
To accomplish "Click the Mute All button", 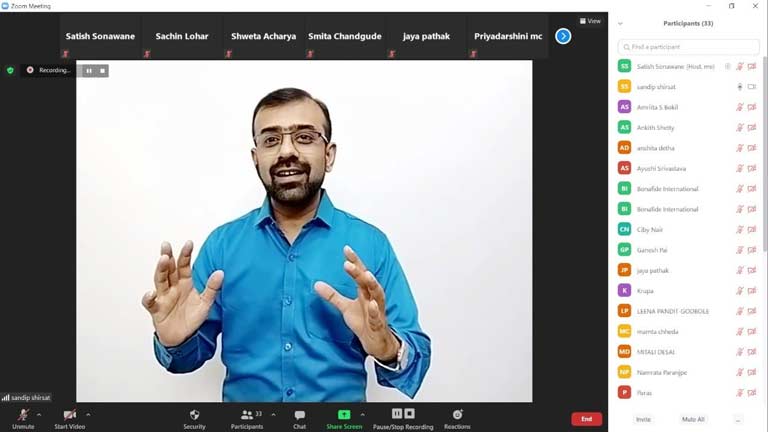I will point(693,419).
